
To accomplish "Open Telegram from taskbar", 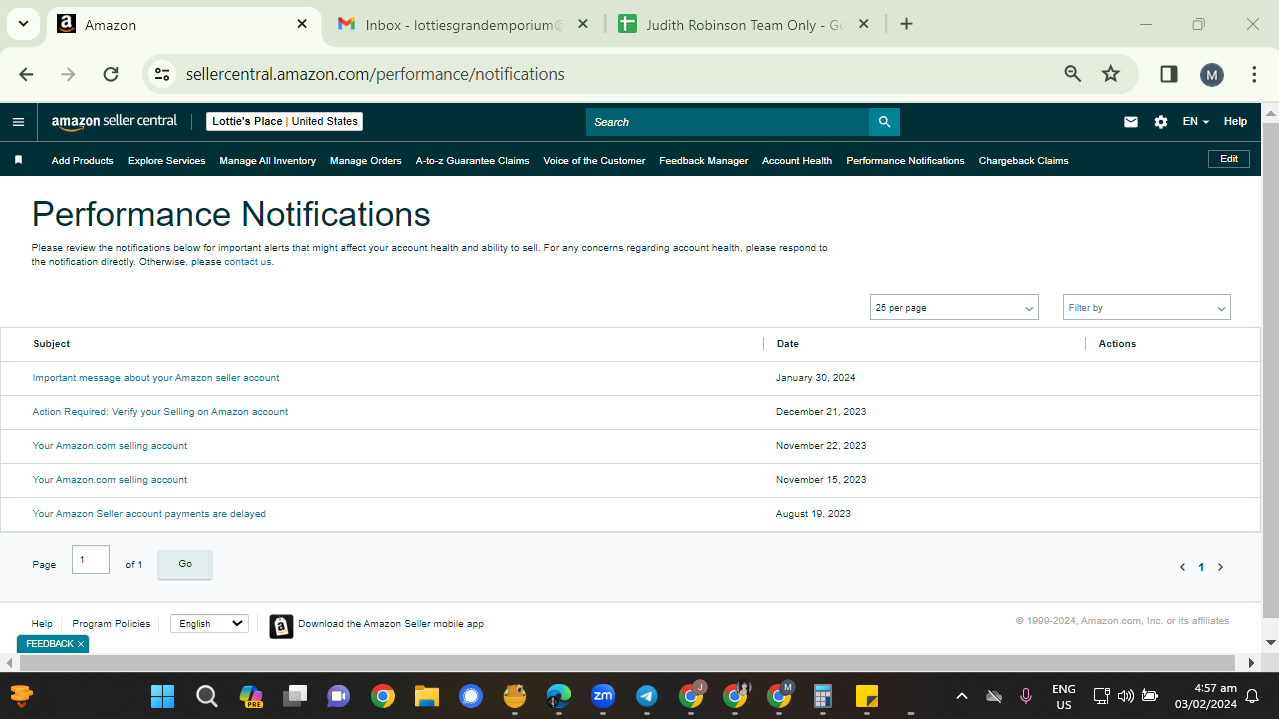I will (x=647, y=696).
